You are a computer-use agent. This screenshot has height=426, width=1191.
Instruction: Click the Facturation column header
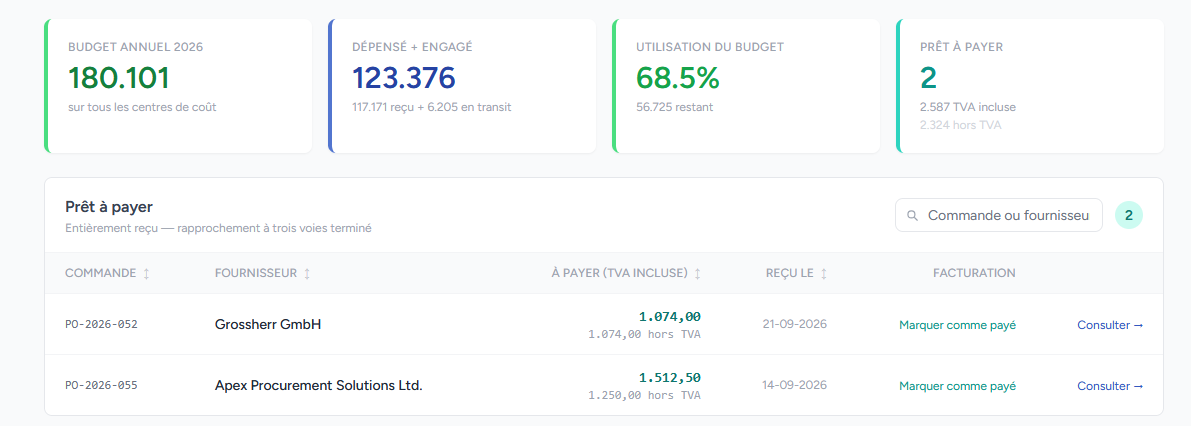(974, 273)
